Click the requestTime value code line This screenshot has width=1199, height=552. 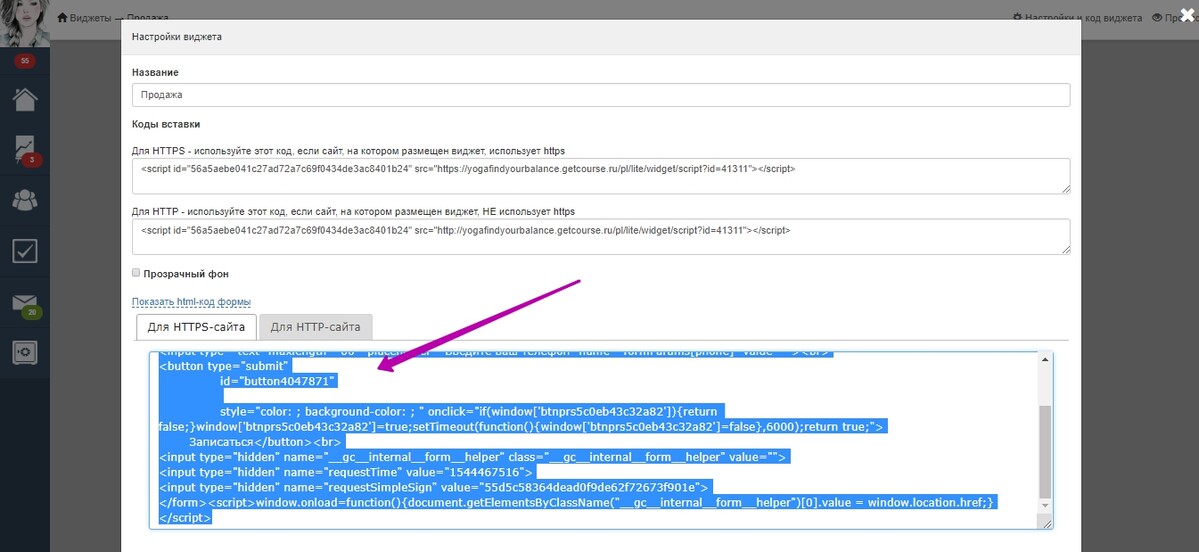pyautogui.click(x=345, y=472)
